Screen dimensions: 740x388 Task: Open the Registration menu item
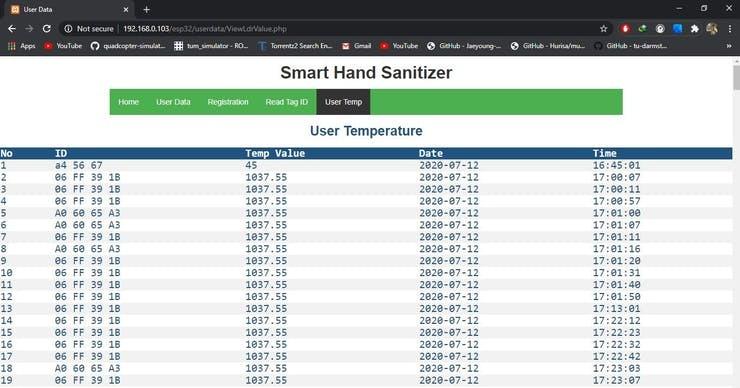click(x=228, y=102)
